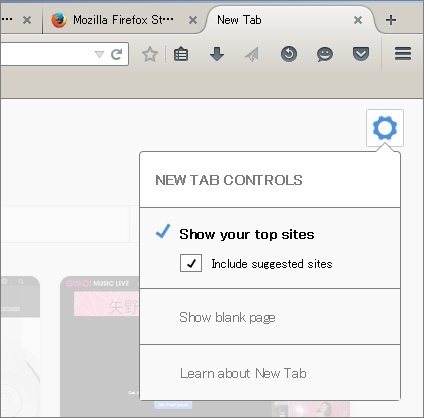Screen dimensions: 424x418
Task: Select Show blank page option
Action: (x=227, y=317)
